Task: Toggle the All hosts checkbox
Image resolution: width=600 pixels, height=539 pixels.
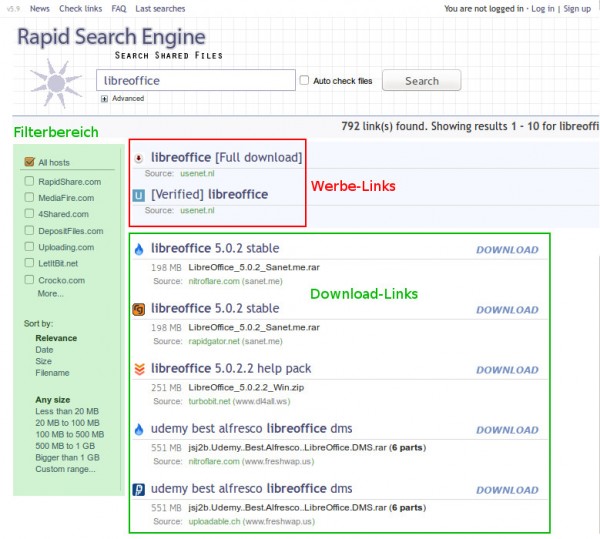Action: tap(29, 162)
